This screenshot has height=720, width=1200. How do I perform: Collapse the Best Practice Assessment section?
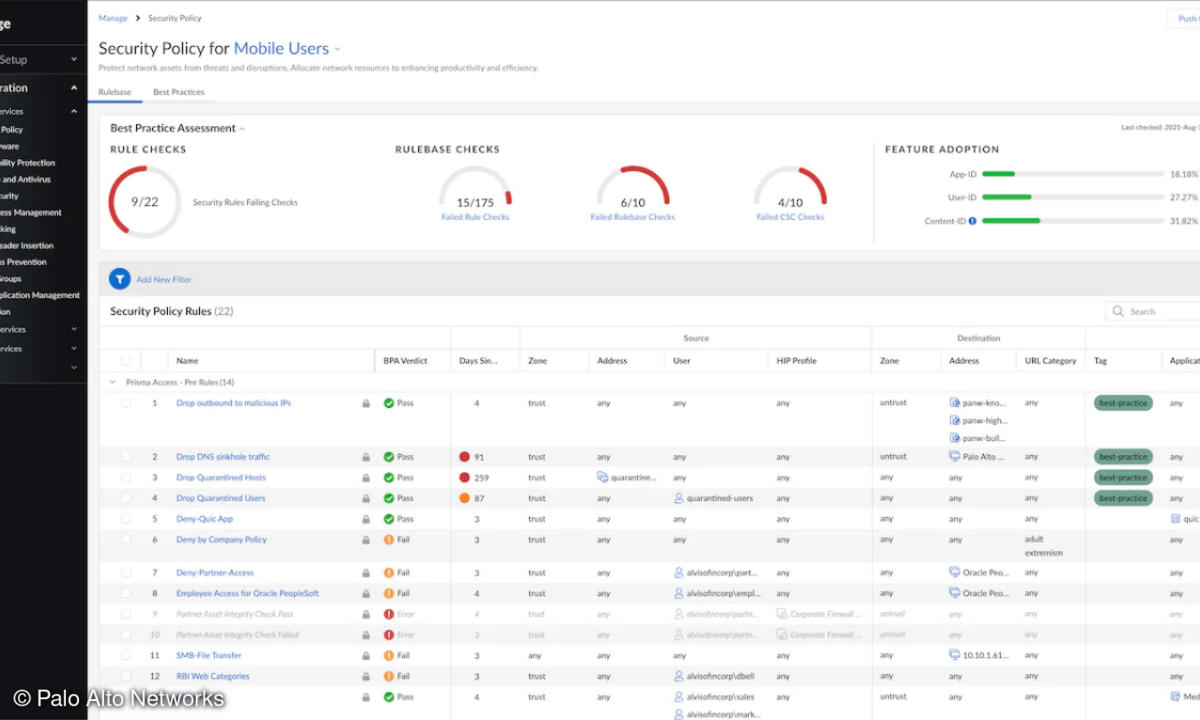(x=242, y=129)
